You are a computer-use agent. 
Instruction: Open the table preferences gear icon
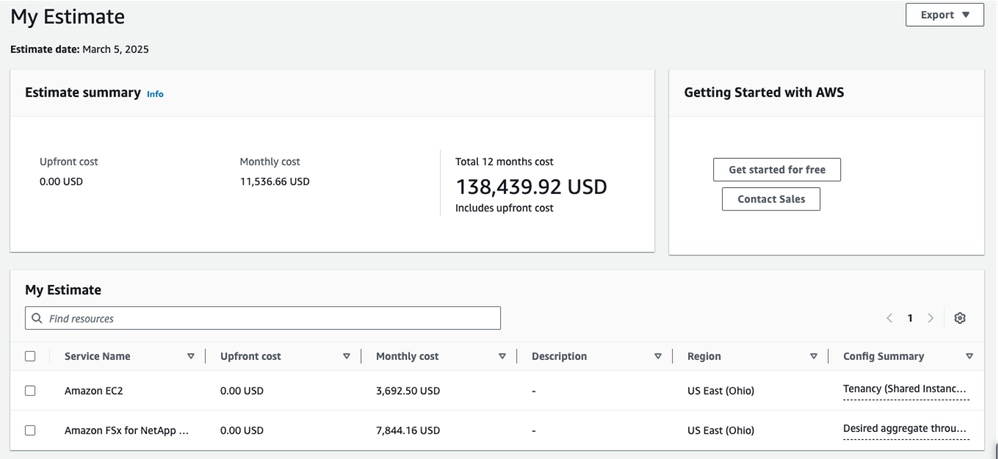[x=960, y=318]
